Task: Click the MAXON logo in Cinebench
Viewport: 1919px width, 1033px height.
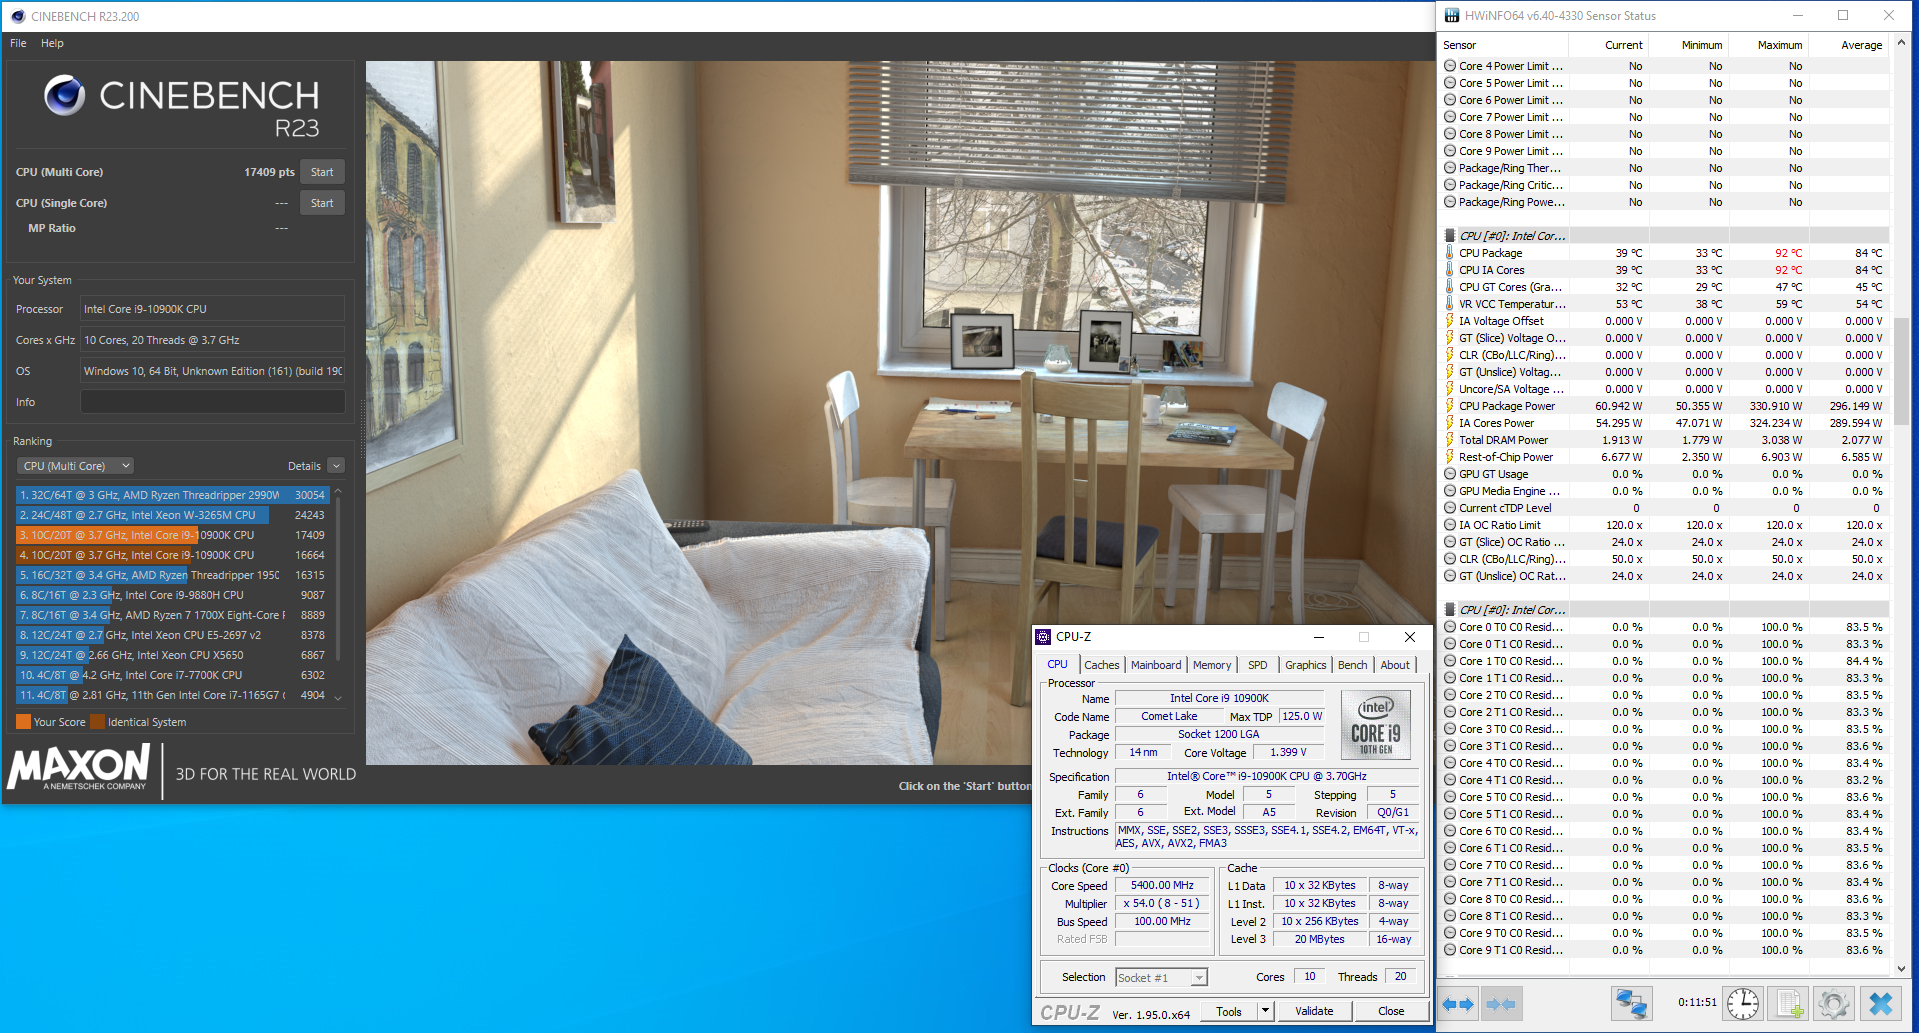Action: tap(79, 769)
